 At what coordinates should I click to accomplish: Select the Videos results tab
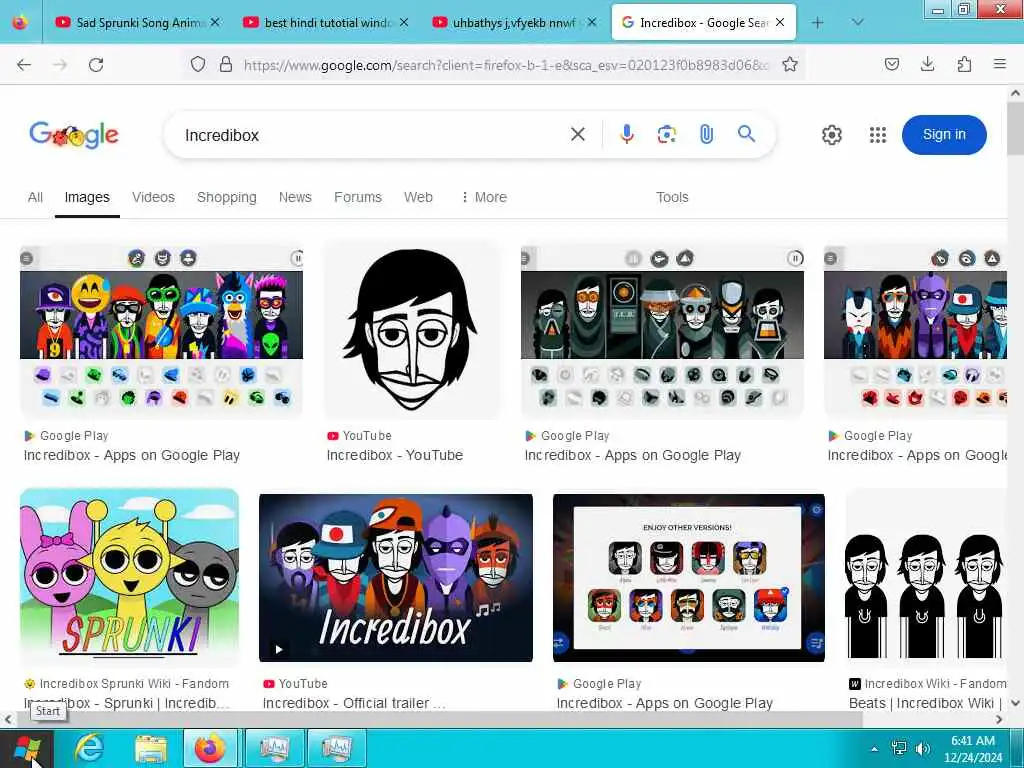pos(153,197)
